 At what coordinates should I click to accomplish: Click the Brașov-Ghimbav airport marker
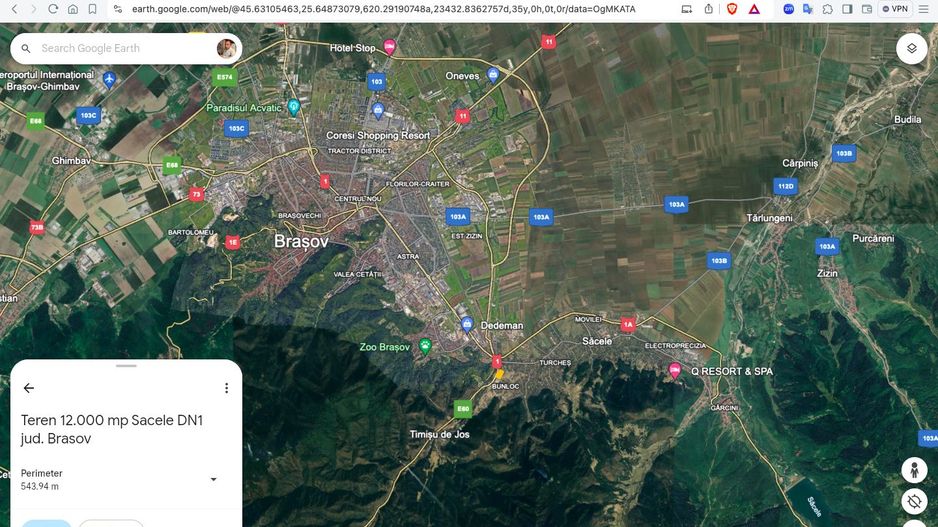[109, 79]
